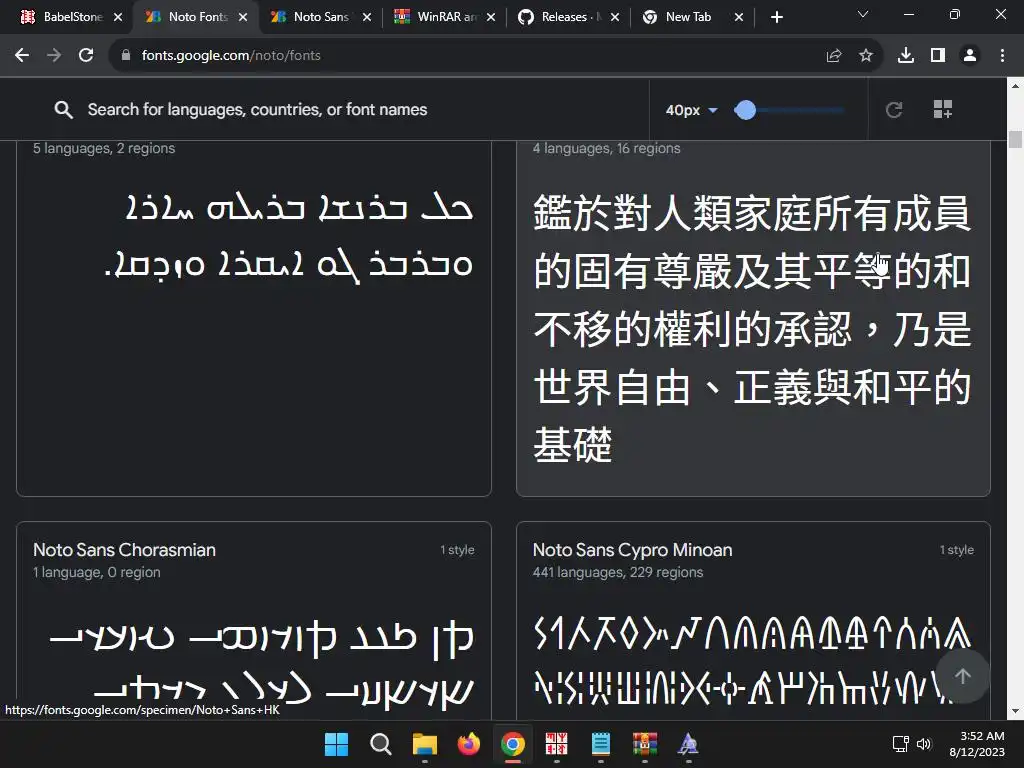Open the Noto Sans Cypro Minoan font card
Screen dimensions: 1024x768
[x=753, y=620]
